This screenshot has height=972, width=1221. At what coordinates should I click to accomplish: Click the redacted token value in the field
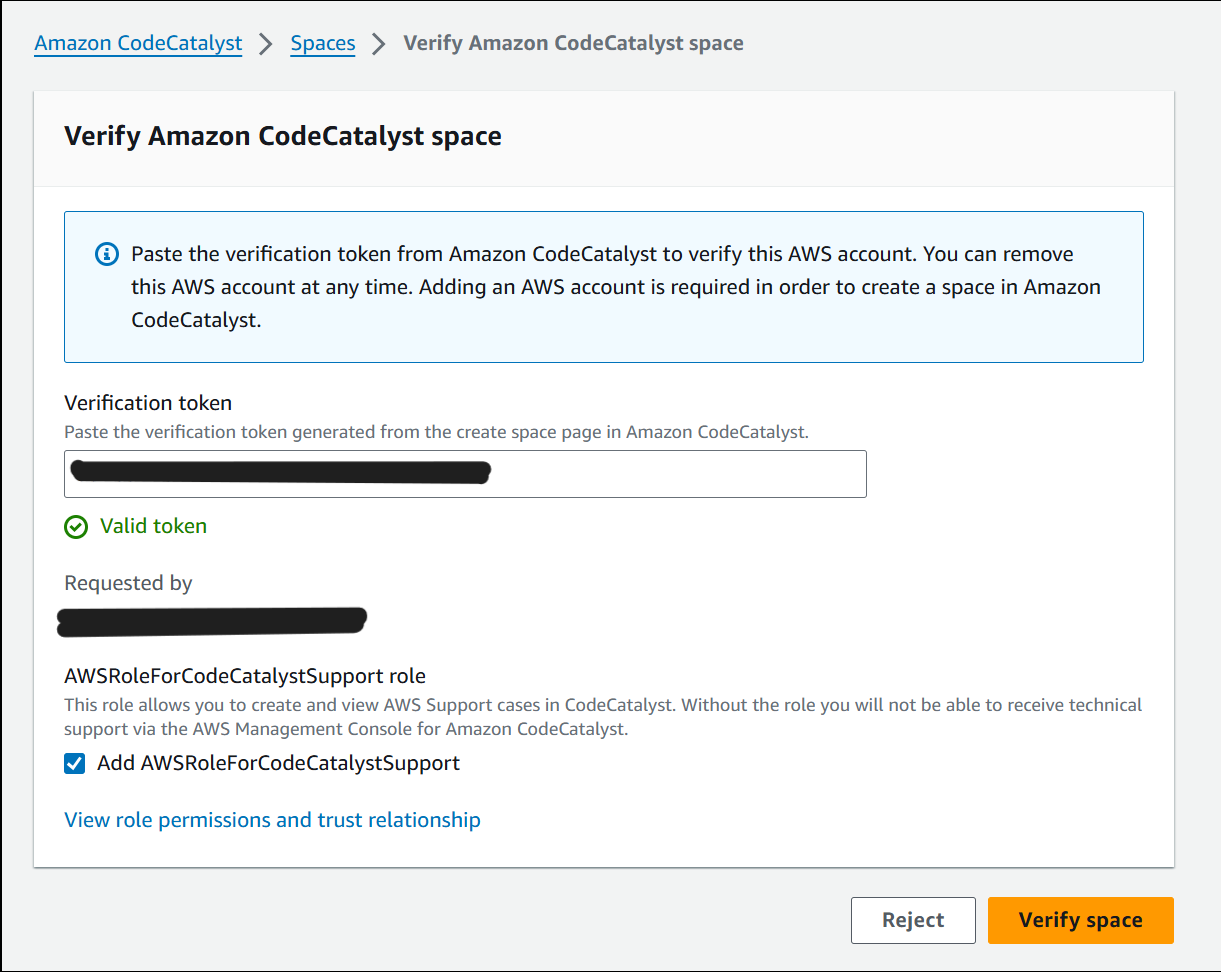280,472
